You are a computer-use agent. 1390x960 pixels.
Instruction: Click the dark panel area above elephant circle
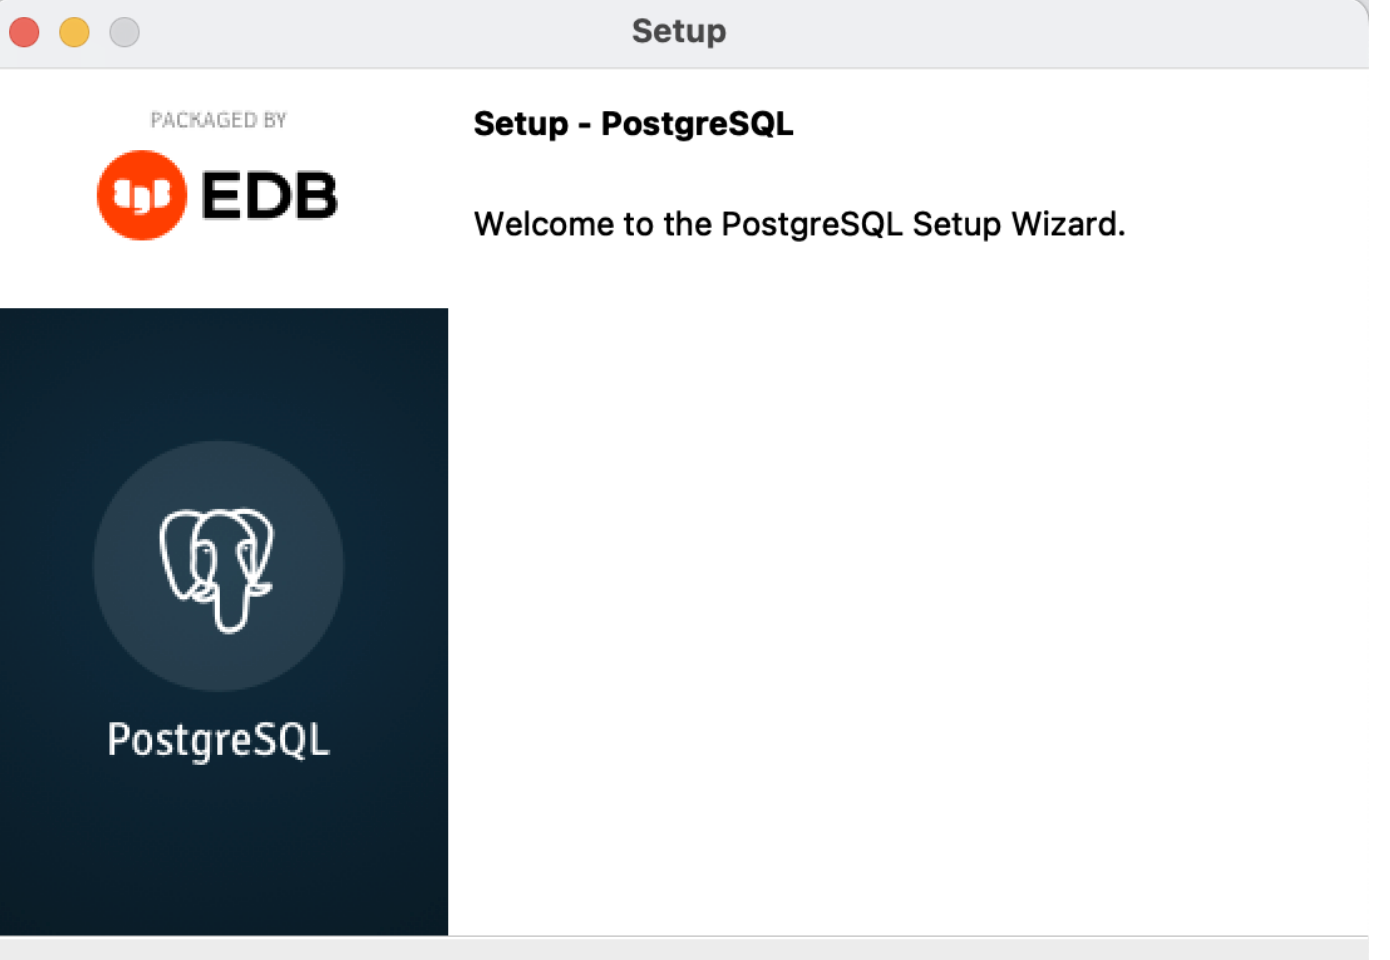pyautogui.click(x=224, y=375)
